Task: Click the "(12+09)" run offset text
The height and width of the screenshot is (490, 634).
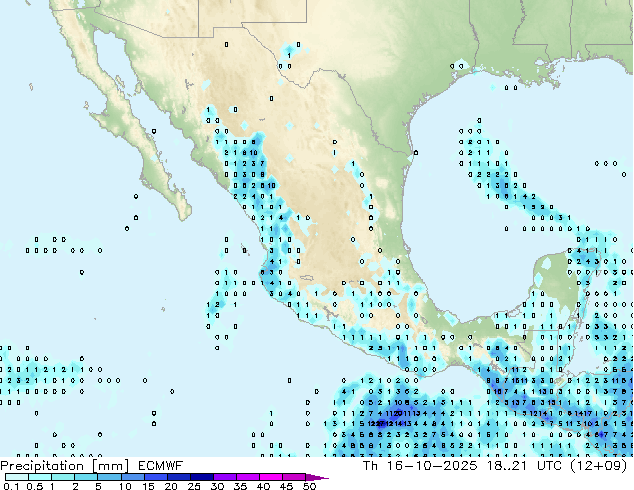Action: [598, 466]
